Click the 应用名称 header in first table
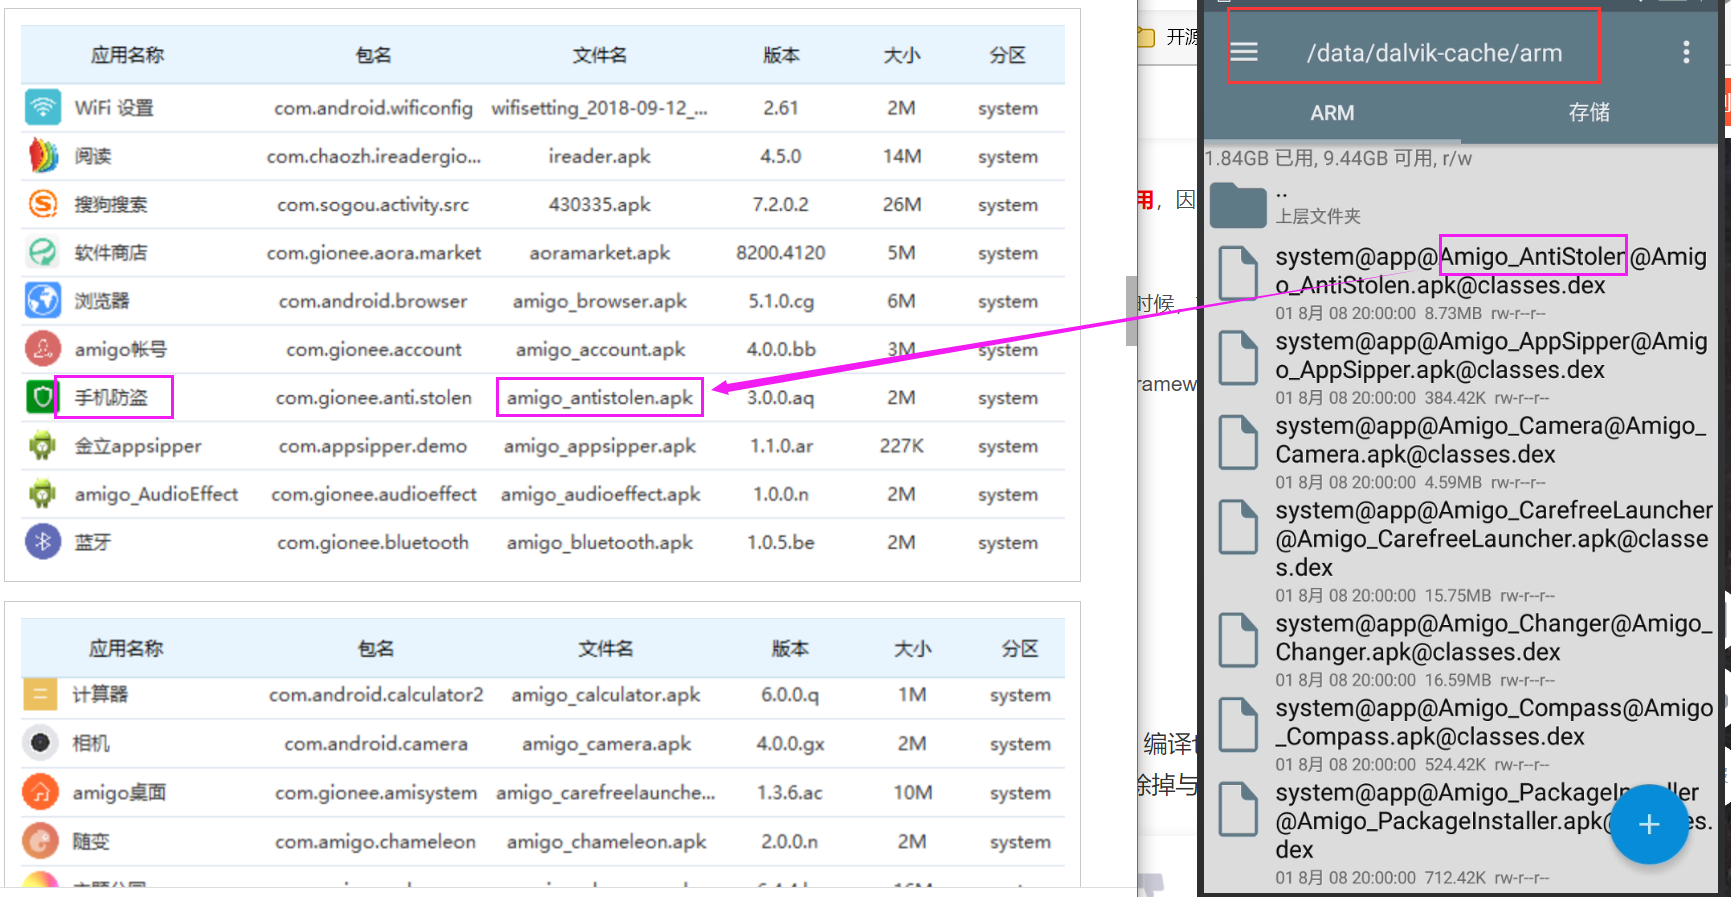The image size is (1731, 897). point(127,55)
